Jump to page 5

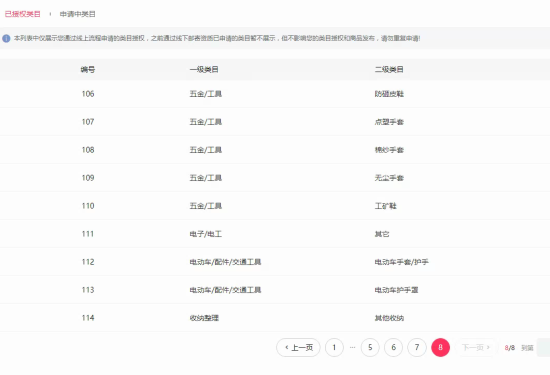tap(370, 347)
